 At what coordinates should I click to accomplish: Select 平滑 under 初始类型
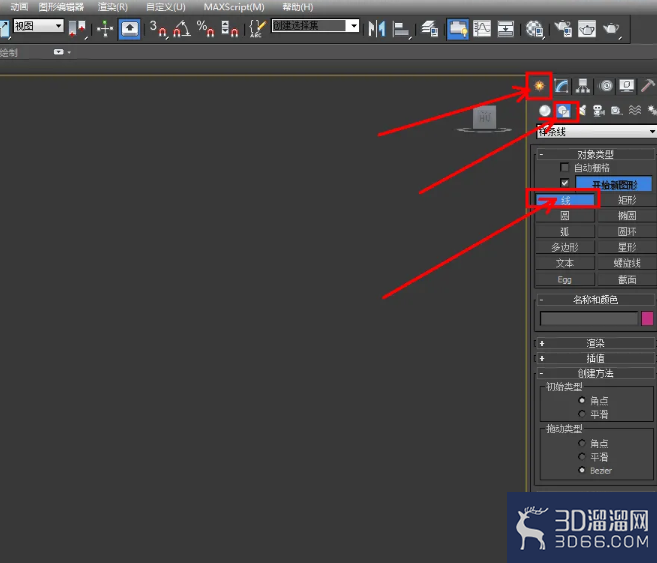click(x=582, y=414)
